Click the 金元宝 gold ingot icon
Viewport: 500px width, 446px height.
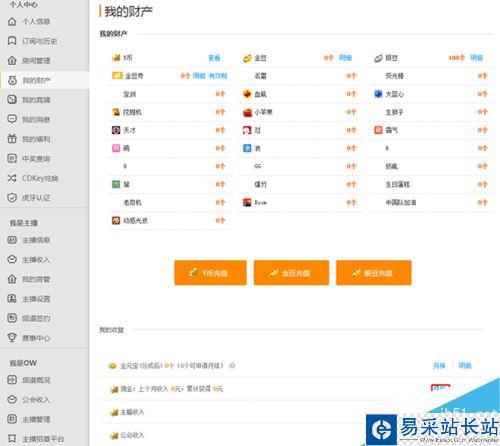pos(113,366)
